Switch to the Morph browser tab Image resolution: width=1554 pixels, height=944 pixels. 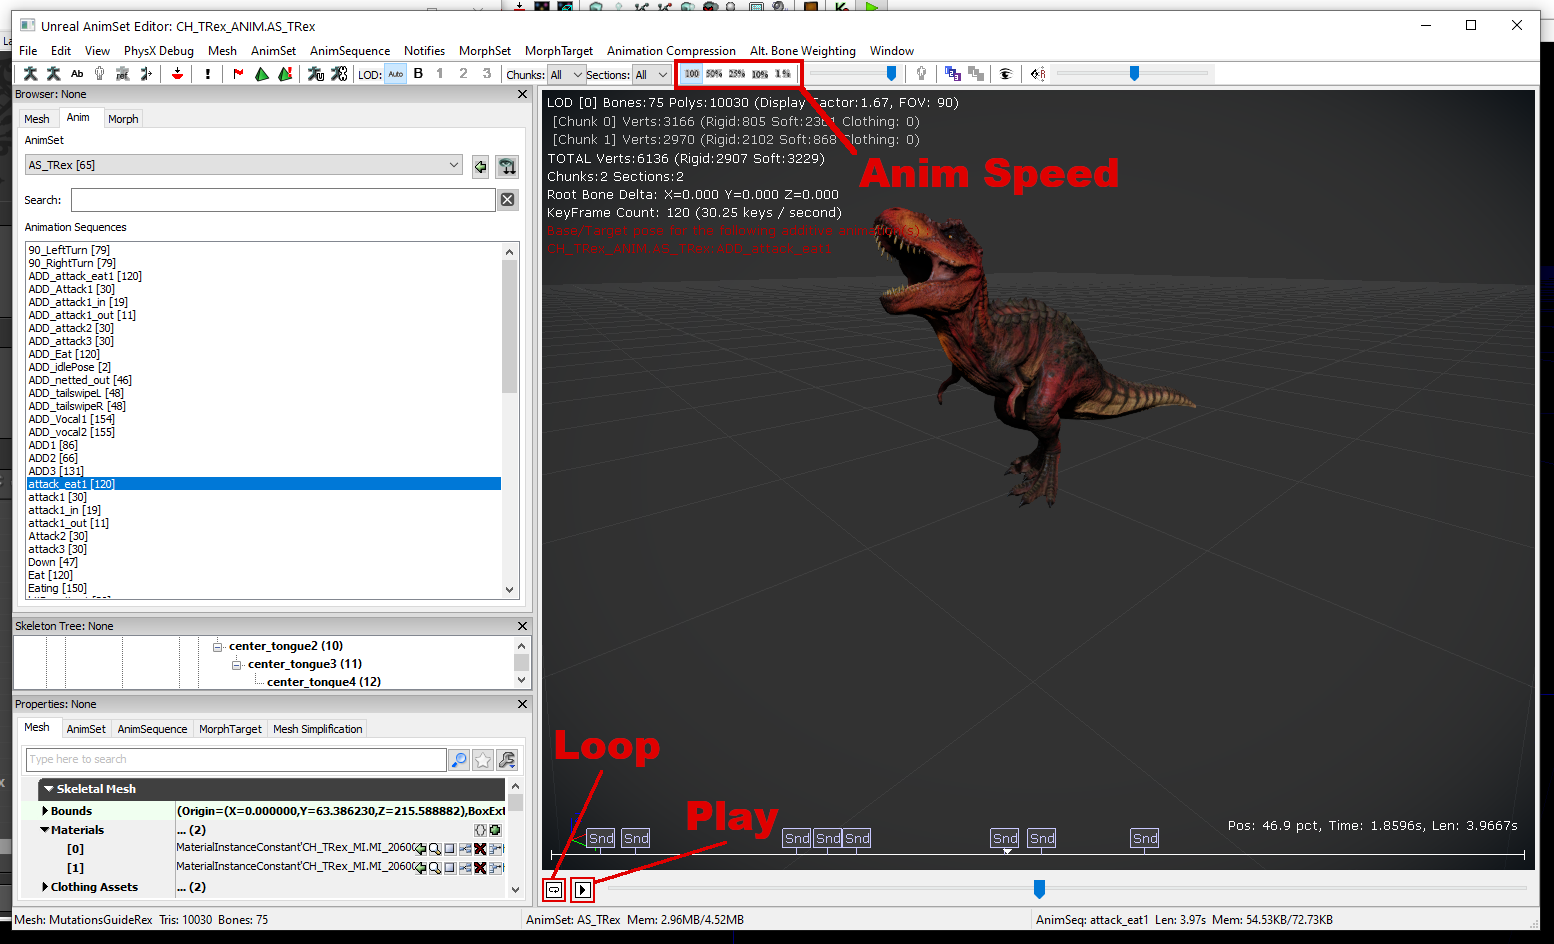tap(123, 119)
